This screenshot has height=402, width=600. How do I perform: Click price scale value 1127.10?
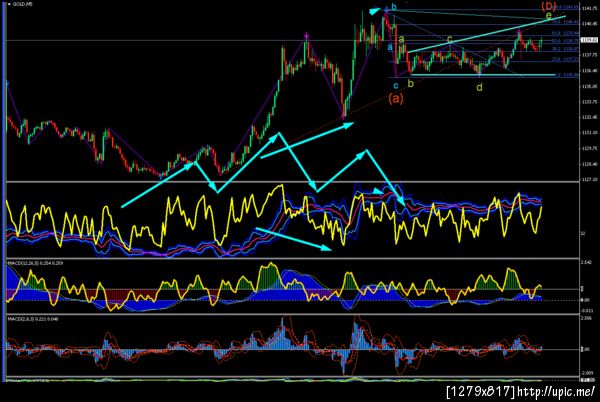(588, 179)
